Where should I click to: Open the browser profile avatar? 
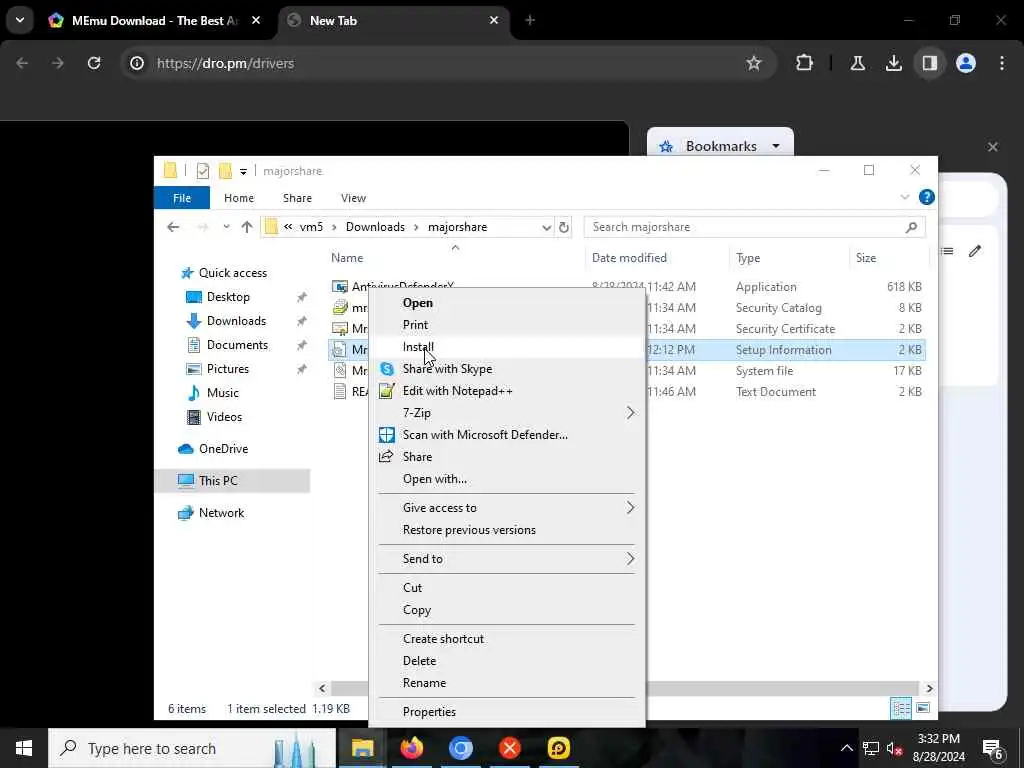966,63
